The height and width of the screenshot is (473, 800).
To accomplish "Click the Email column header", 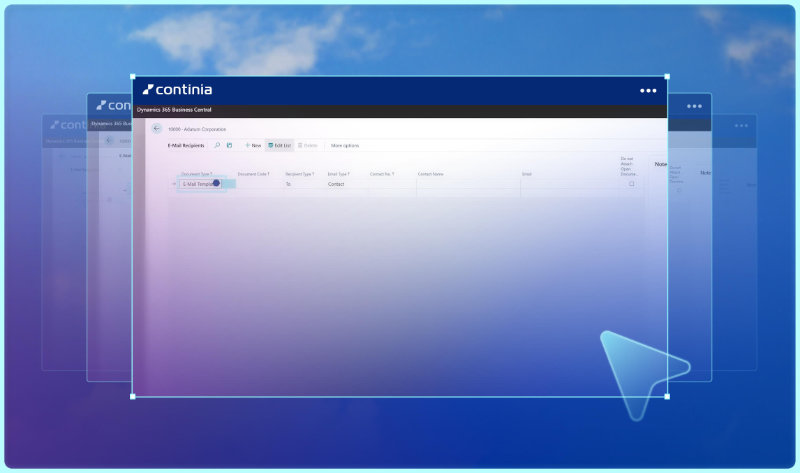I will point(527,174).
